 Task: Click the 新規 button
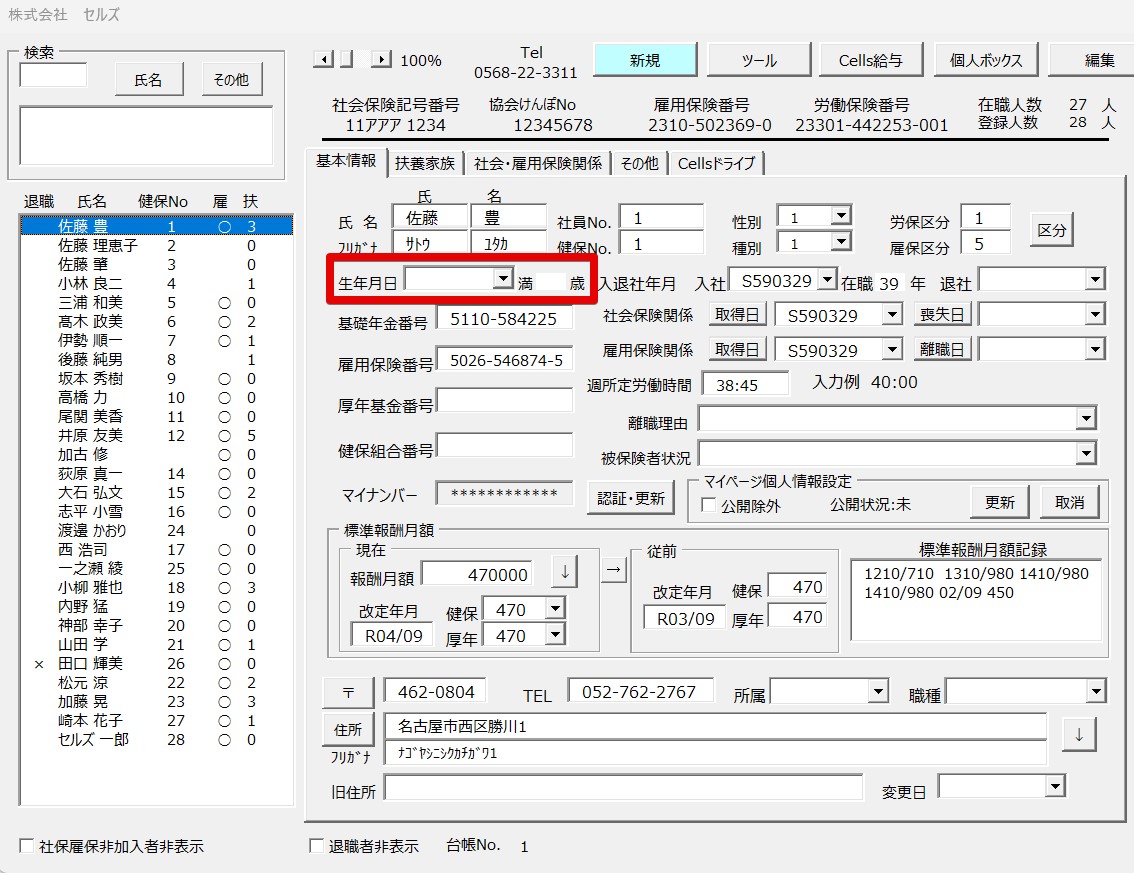coord(645,60)
